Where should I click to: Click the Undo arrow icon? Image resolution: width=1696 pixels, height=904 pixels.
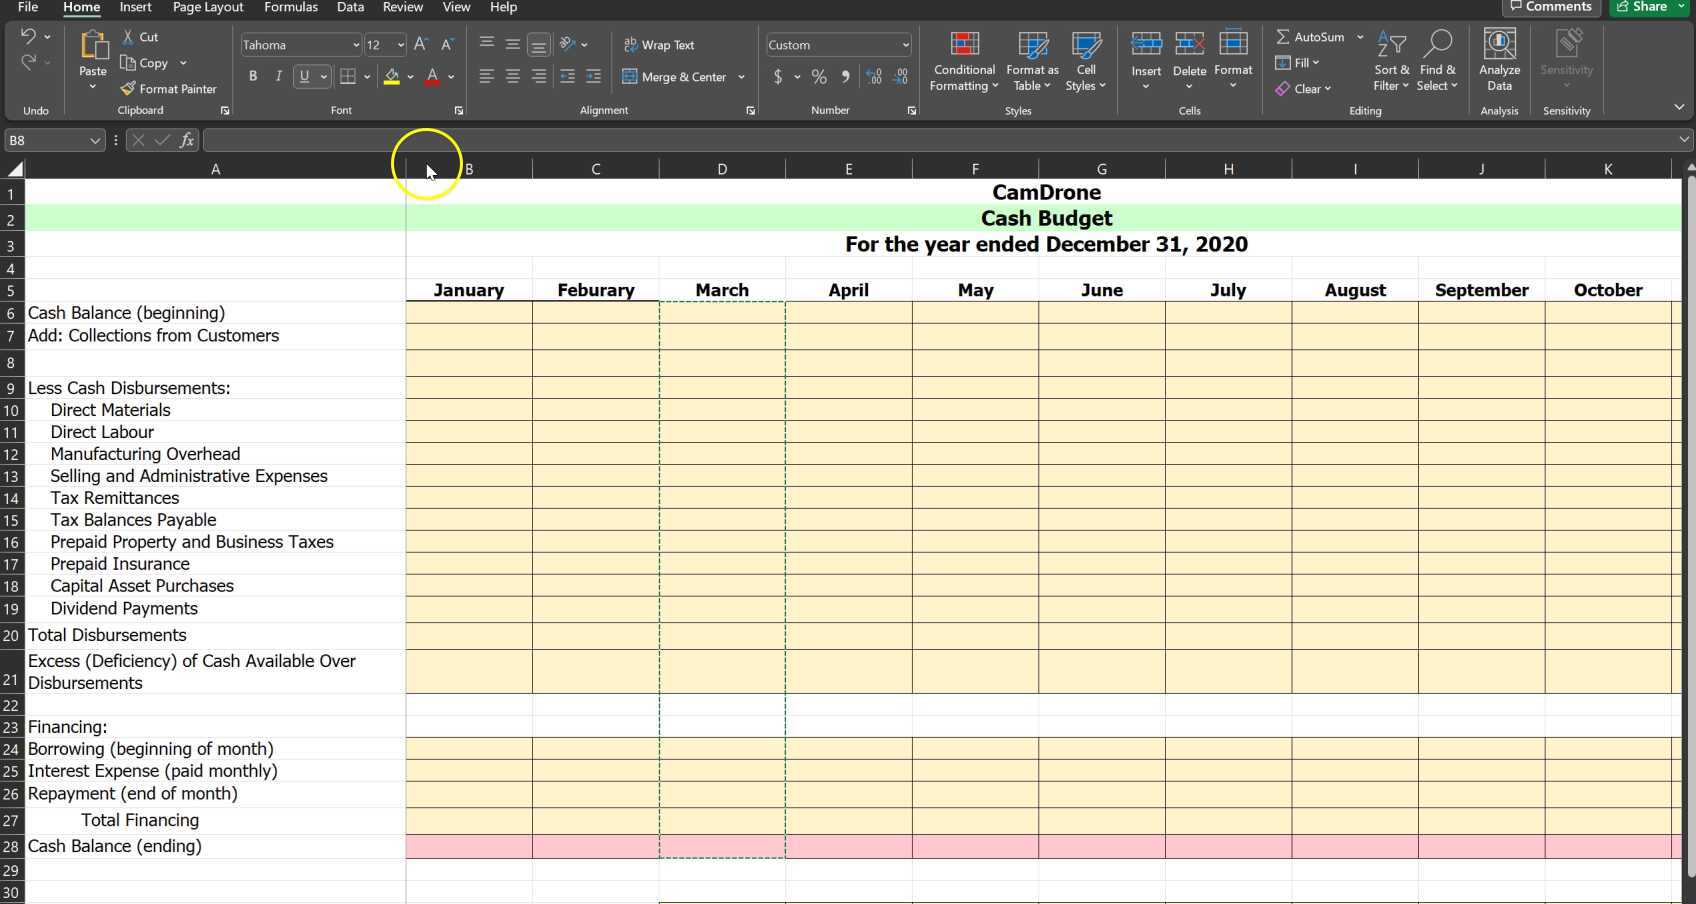point(28,37)
